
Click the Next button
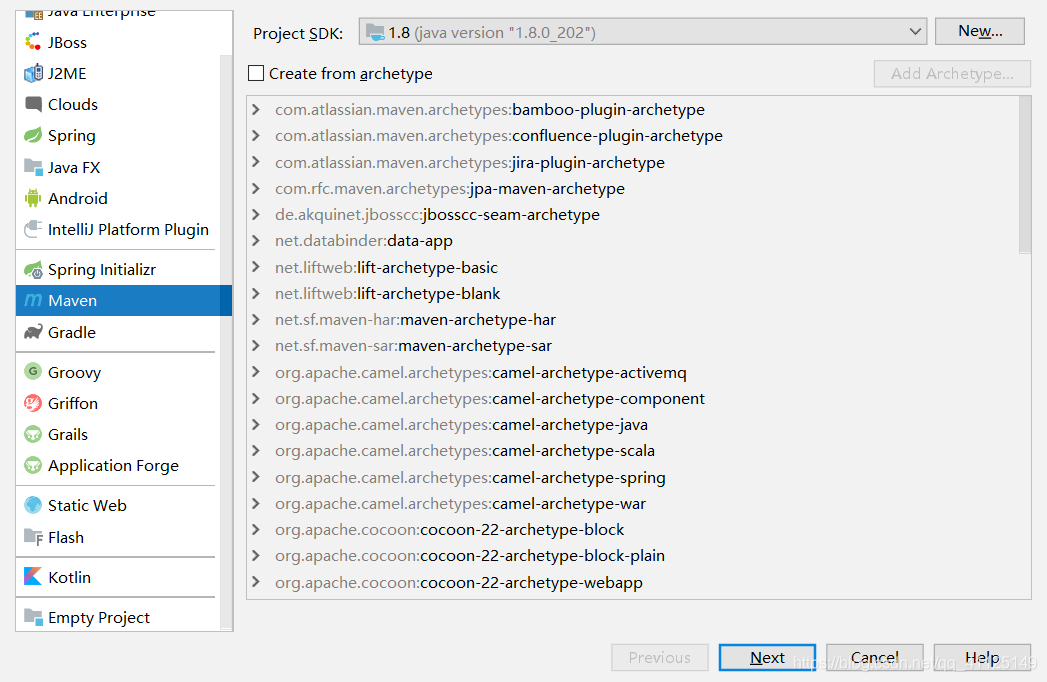(x=767, y=657)
